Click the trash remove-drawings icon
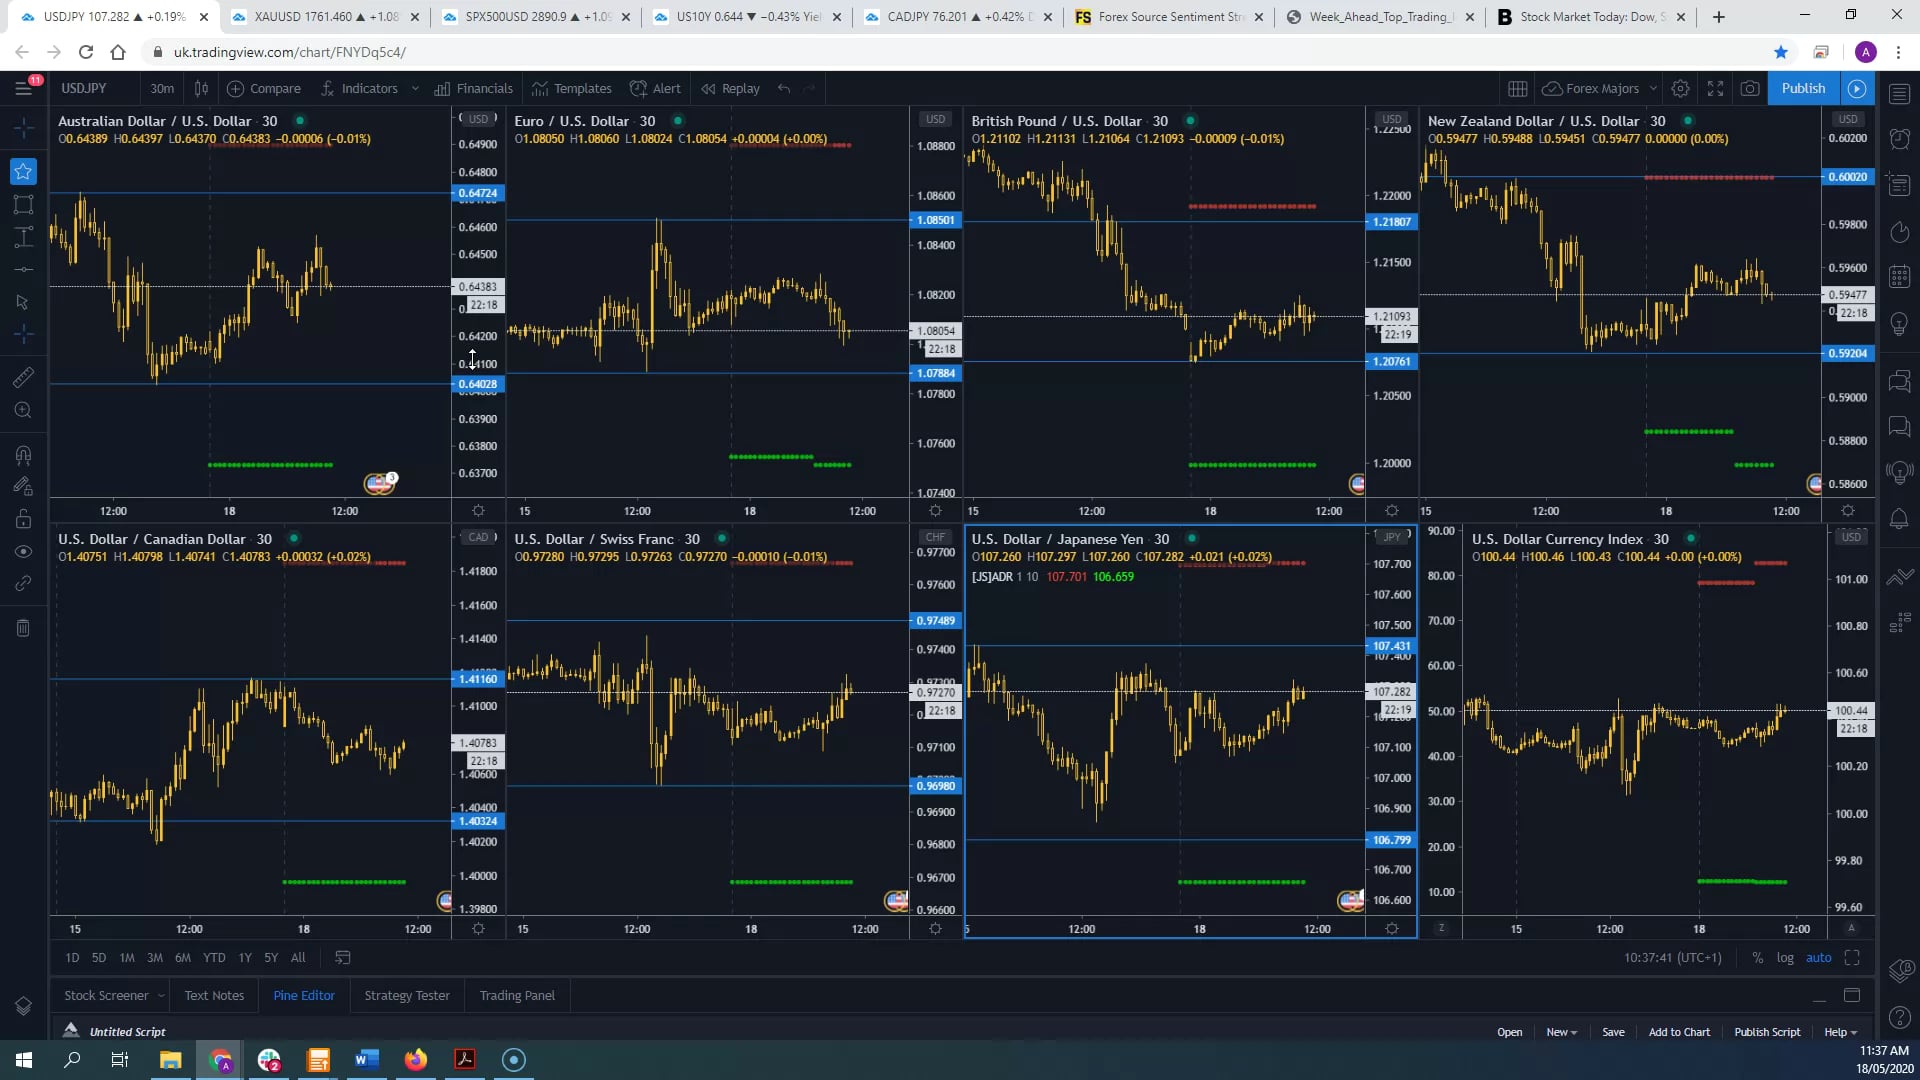 tap(23, 628)
